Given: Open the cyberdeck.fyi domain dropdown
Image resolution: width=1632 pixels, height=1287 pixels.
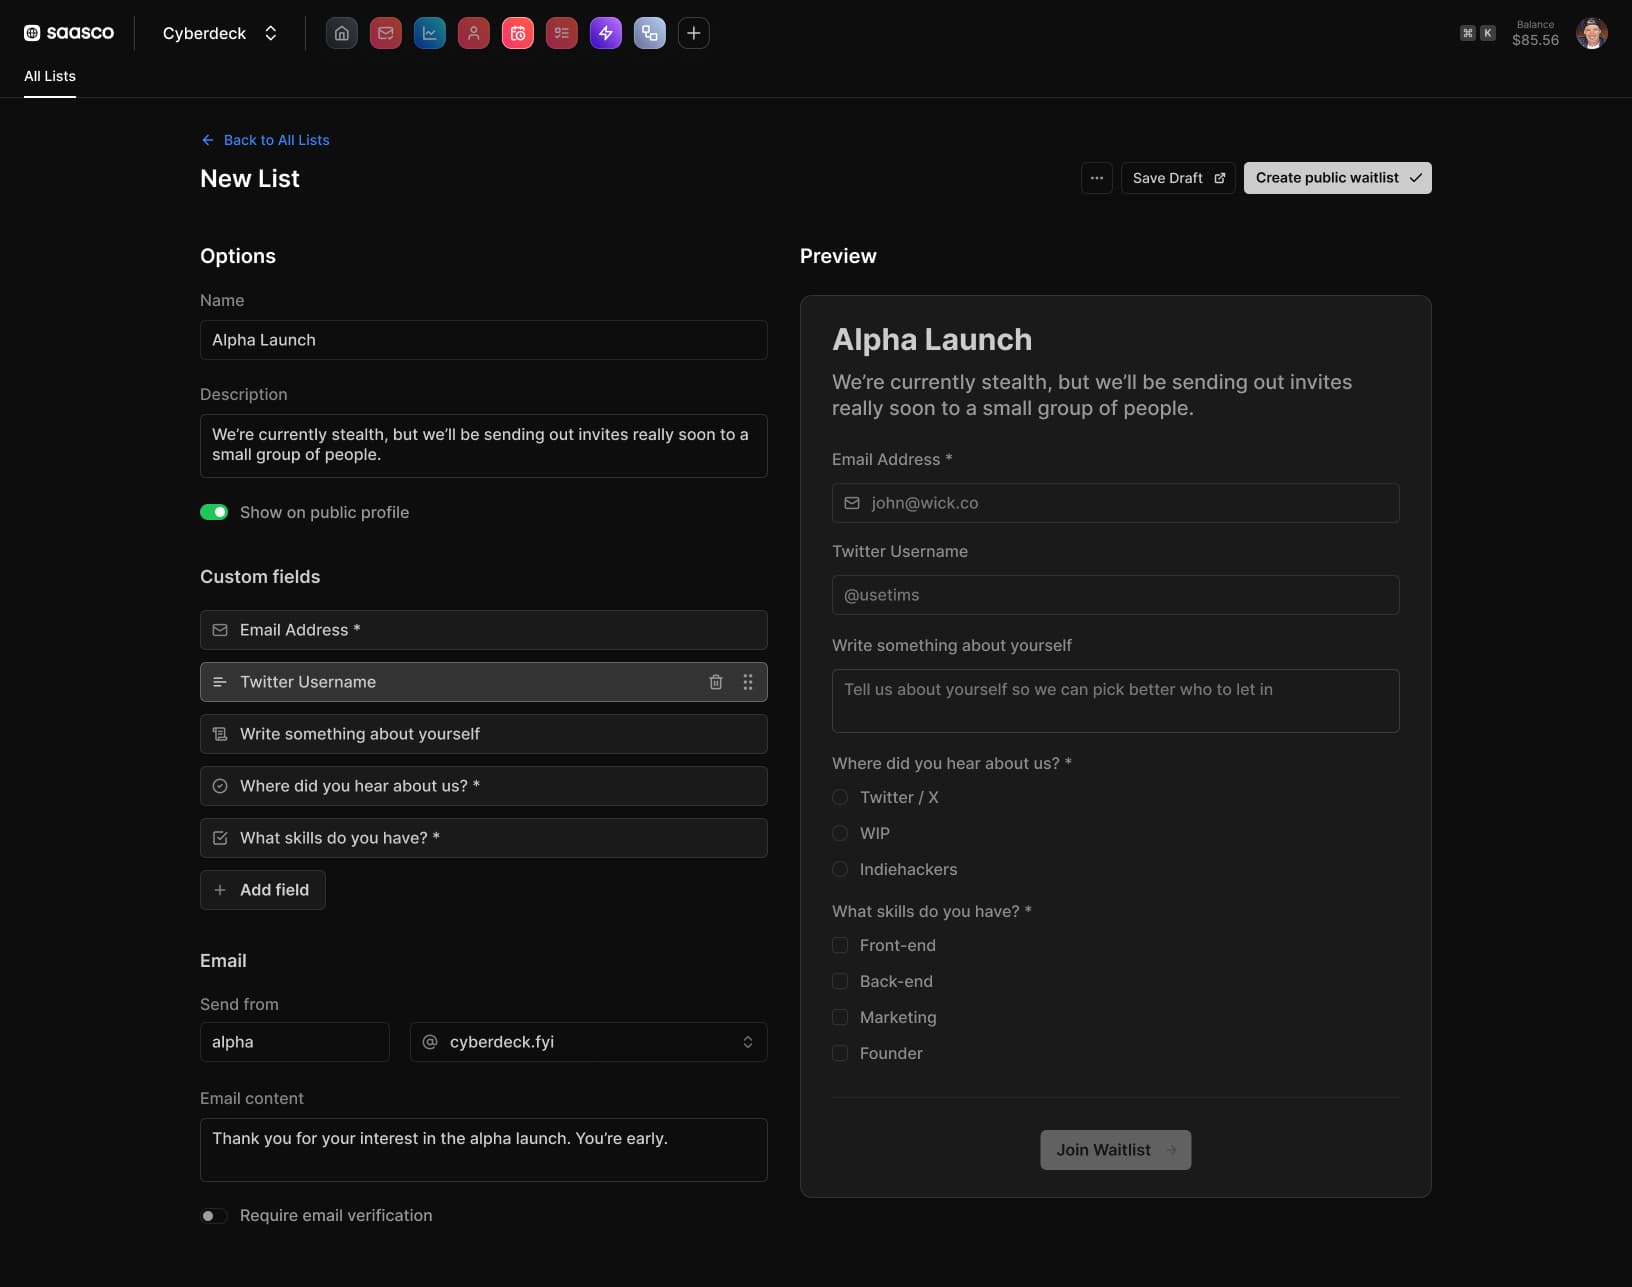Looking at the screenshot, I should [589, 1042].
